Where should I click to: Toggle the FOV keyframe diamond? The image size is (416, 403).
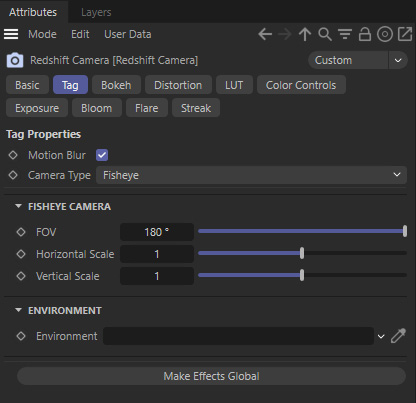tap(21, 232)
